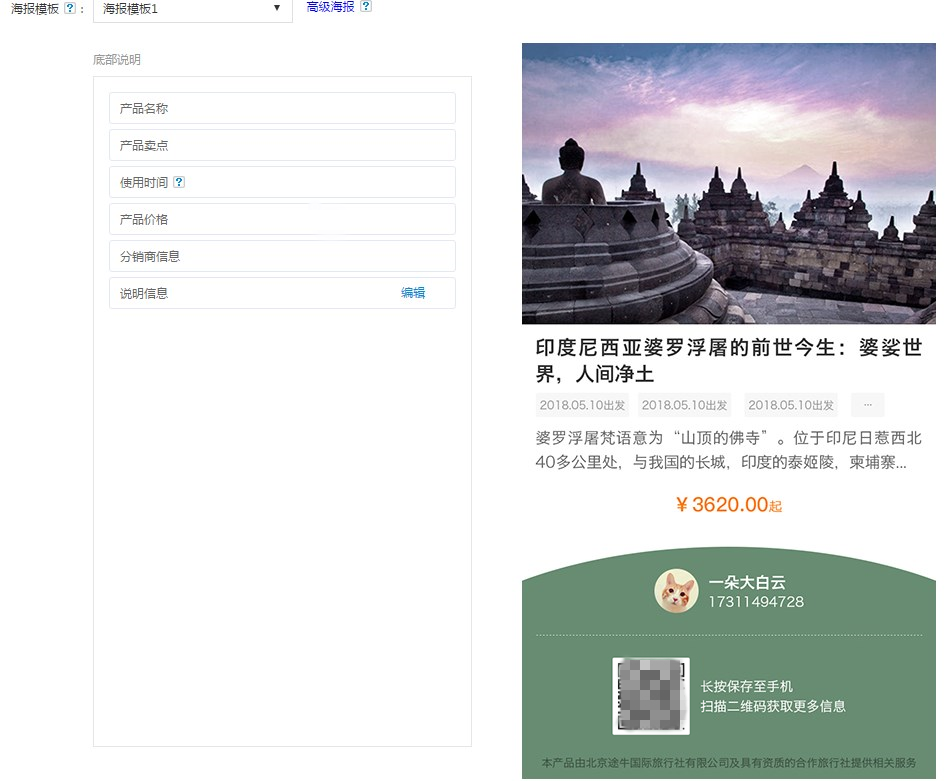Image resolution: width=945 pixels, height=781 pixels.
Task: Click the dropdown arrow of the template selector
Action: 277,9
